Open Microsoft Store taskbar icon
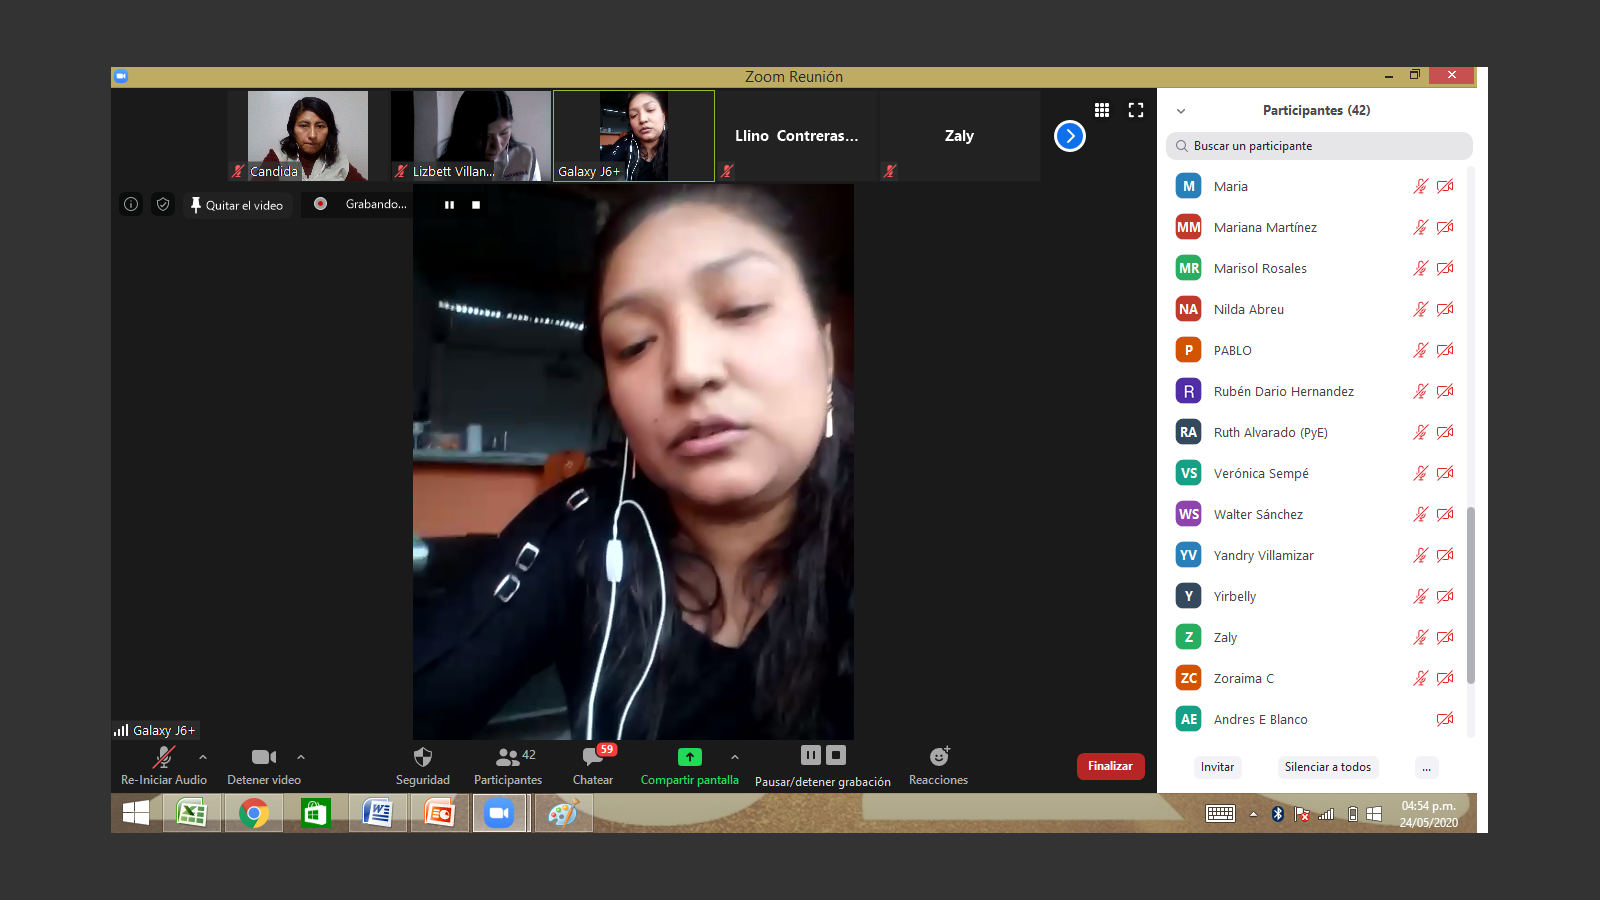Viewport: 1600px width, 900px height. 316,814
